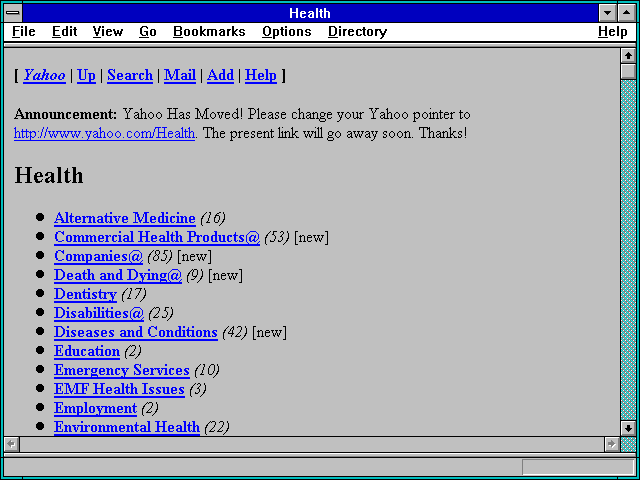The height and width of the screenshot is (480, 640).
Task: Click [new] tag beside Diseases and Conditions
Action: (x=269, y=333)
